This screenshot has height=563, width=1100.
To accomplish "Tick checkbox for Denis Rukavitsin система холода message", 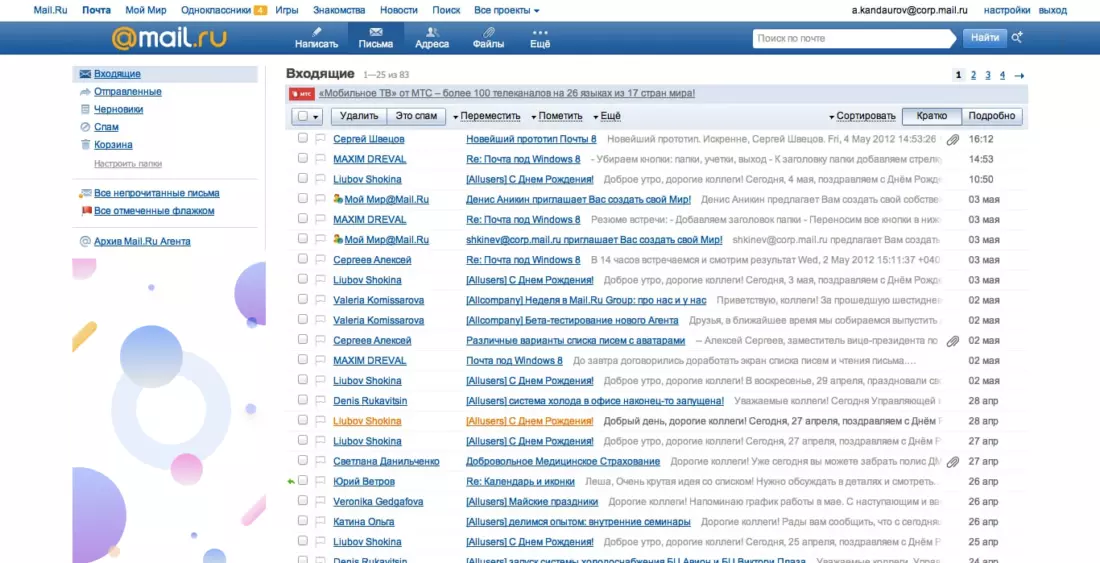I will [x=303, y=400].
